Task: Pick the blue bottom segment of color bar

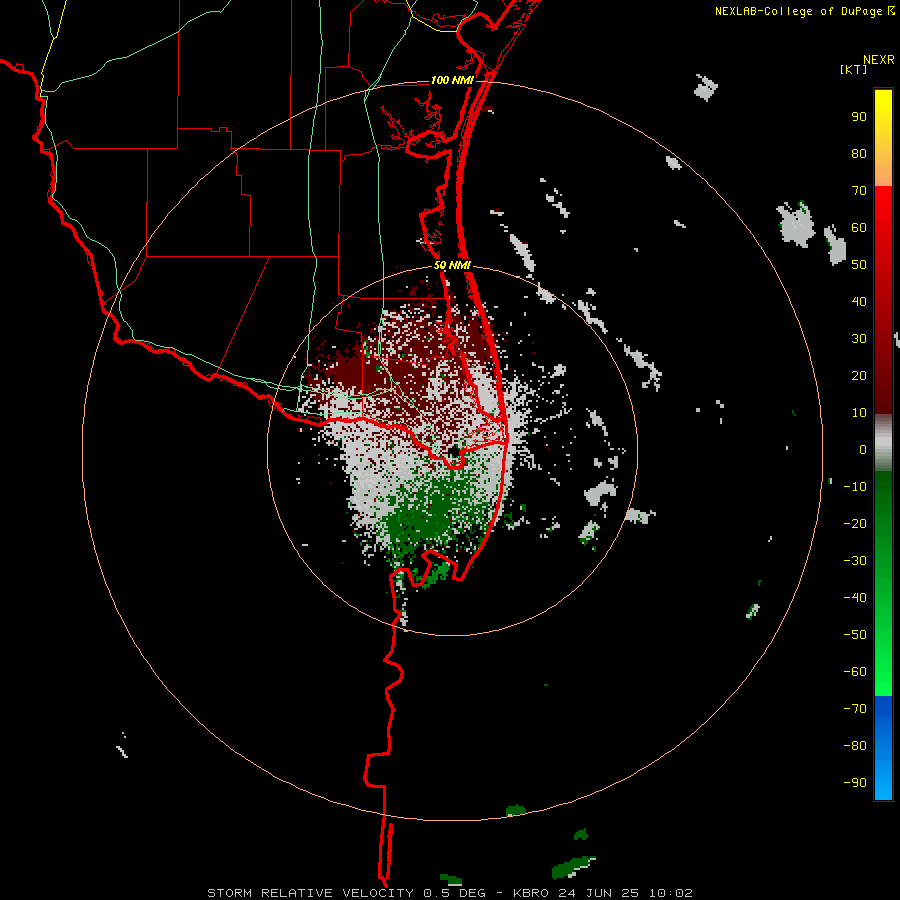Action: pos(883,748)
